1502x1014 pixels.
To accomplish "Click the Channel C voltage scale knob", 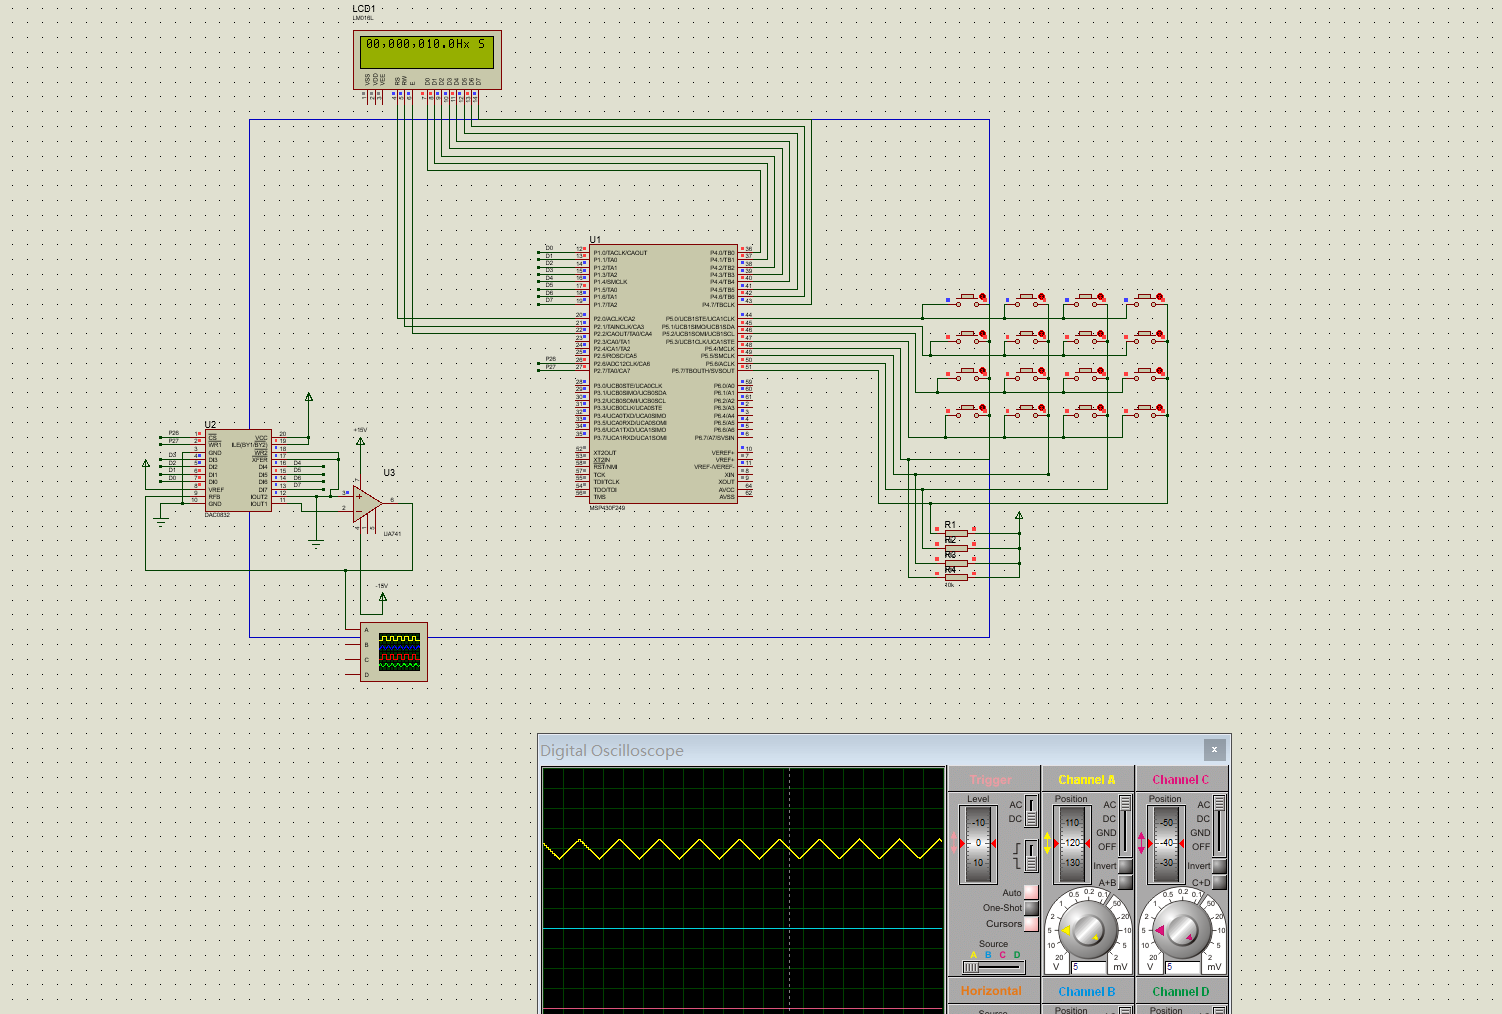I will (x=1182, y=929).
